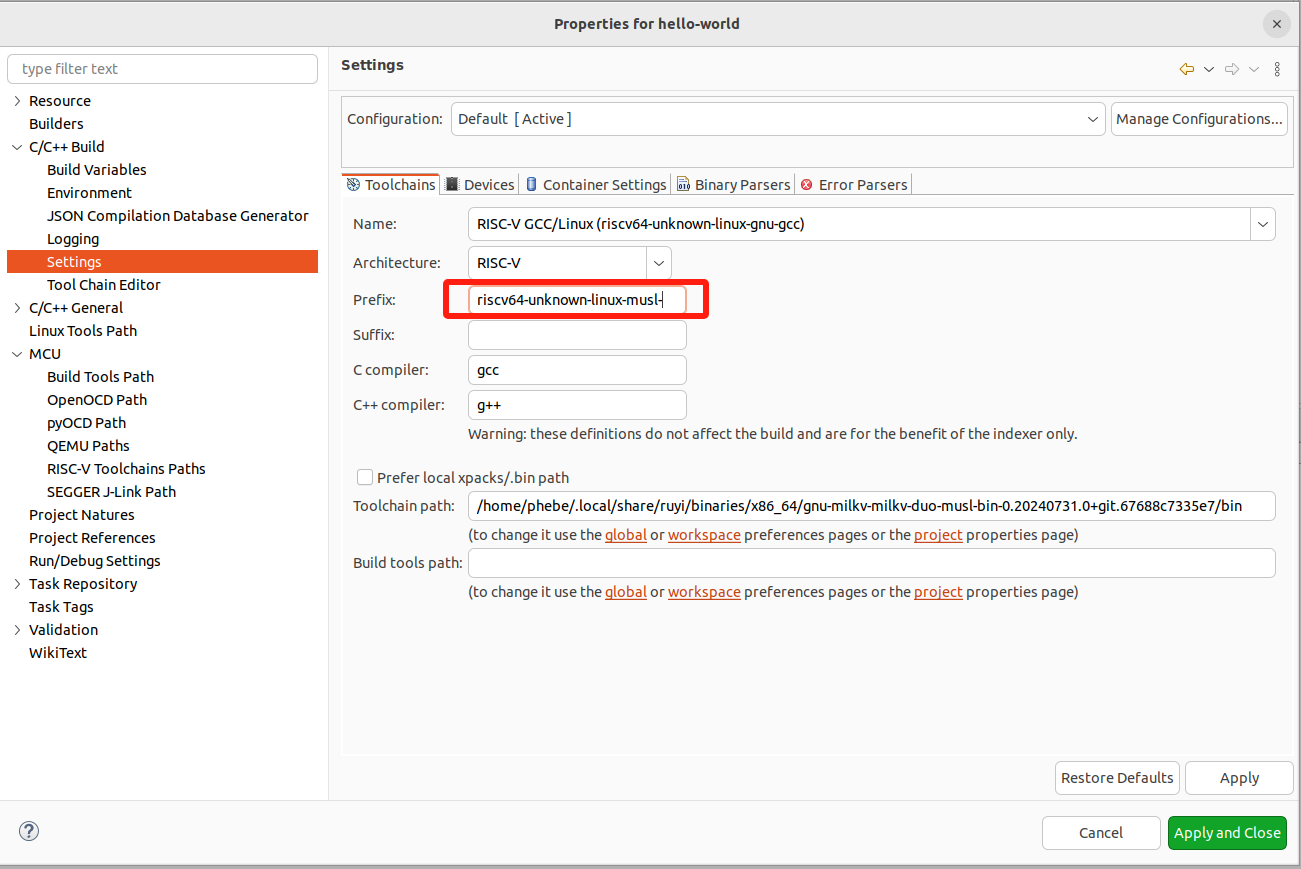The image size is (1301, 869).
Task: Select SEGGER J-Link Path in the tree
Action: click(x=112, y=492)
